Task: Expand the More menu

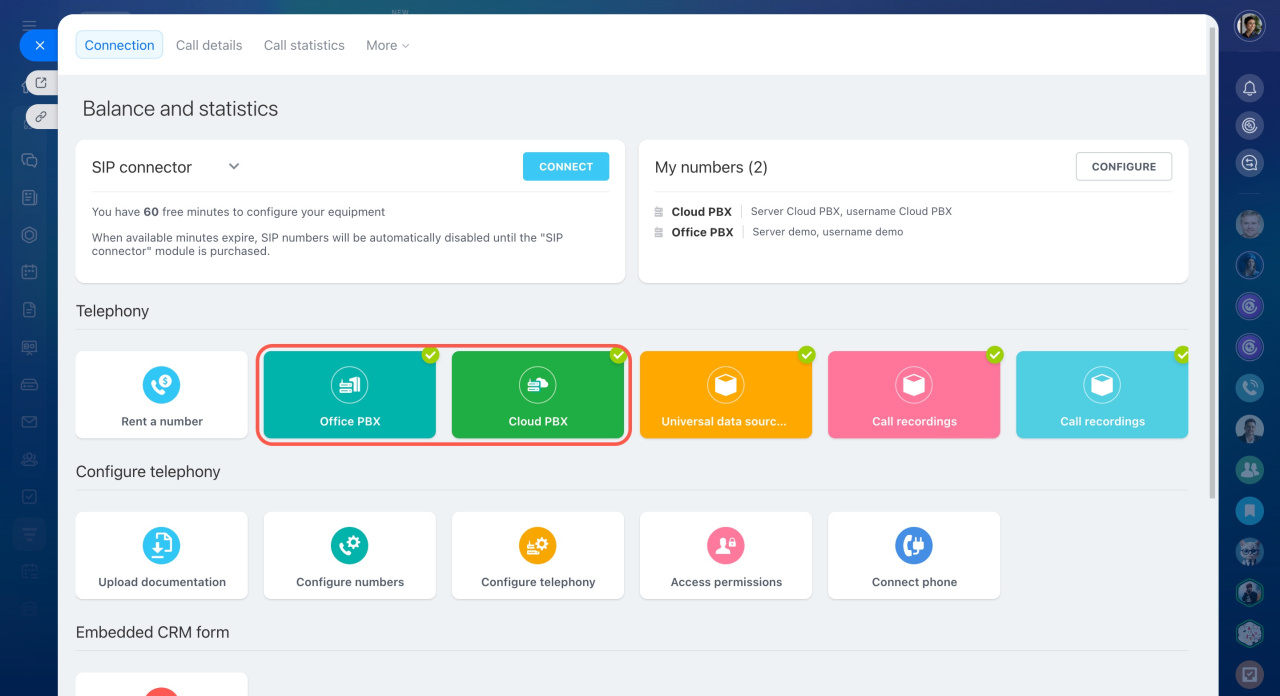Action: pyautogui.click(x=387, y=45)
